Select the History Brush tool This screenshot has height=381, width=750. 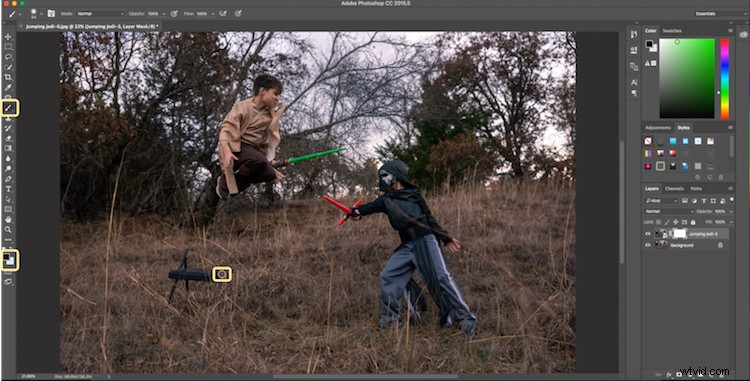coord(8,128)
